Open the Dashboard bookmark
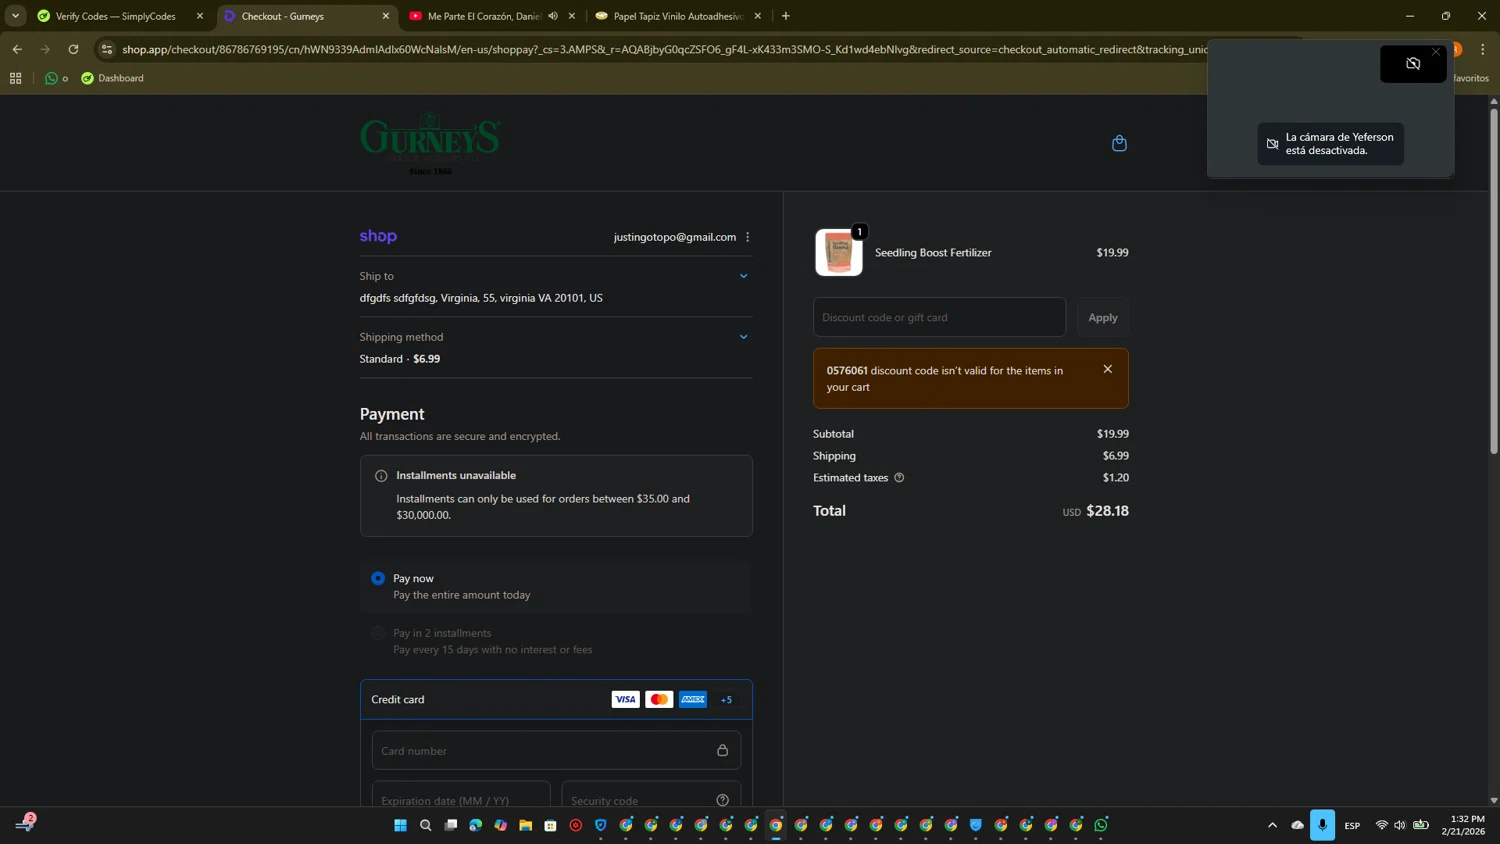1500x844 pixels. point(112,78)
